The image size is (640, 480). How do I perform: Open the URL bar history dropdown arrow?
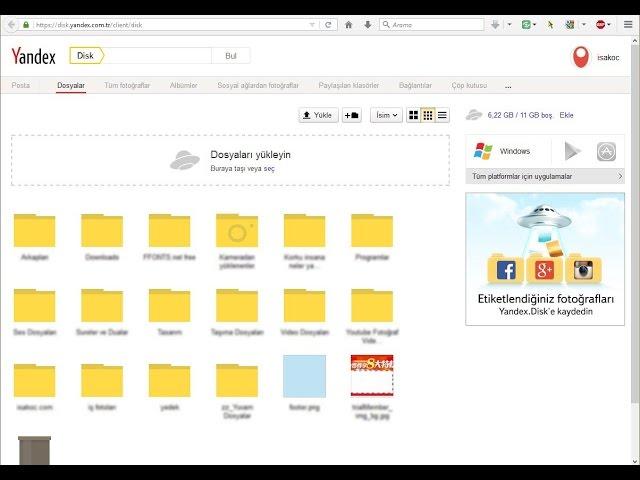pos(312,25)
